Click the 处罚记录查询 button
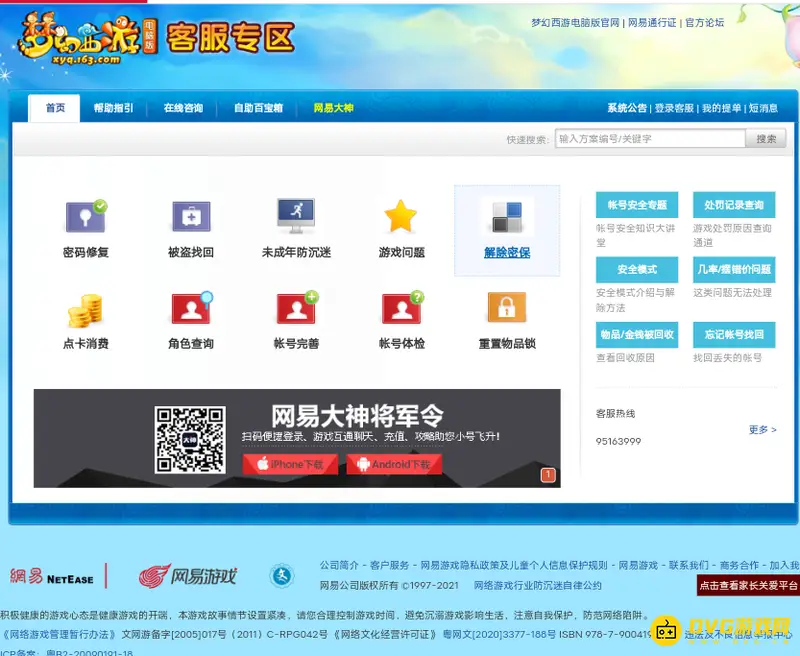This screenshot has height=656, width=800. point(734,205)
